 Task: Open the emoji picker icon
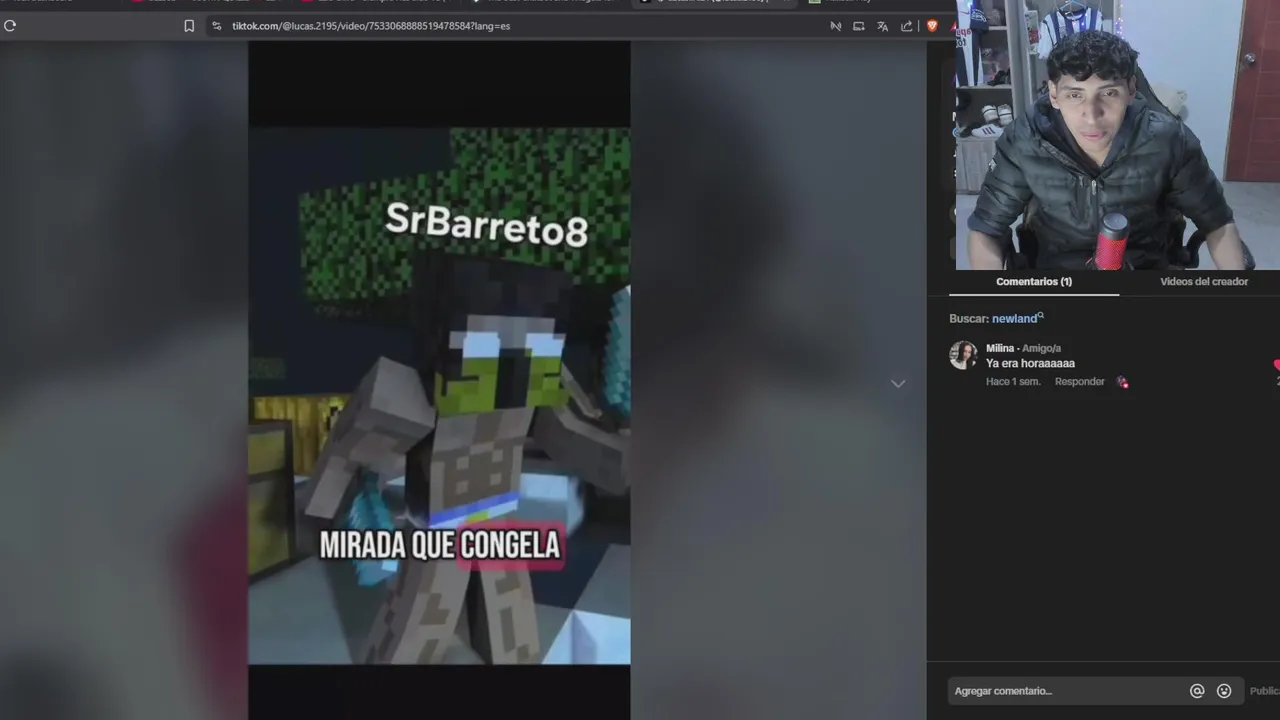[1224, 691]
